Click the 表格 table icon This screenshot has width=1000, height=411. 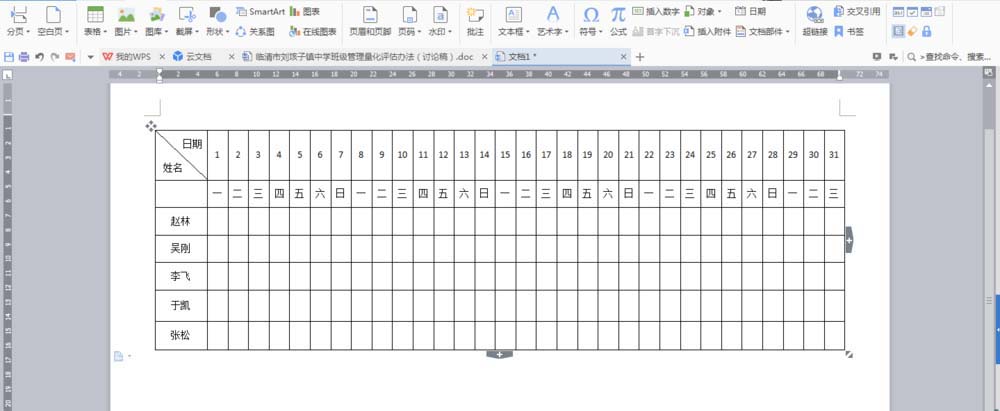pyautogui.click(x=95, y=13)
